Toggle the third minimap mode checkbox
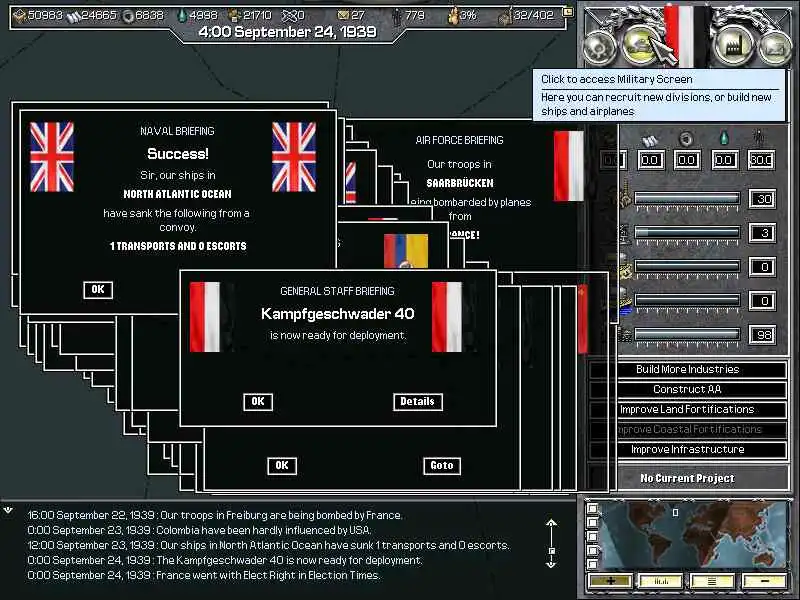800x600 pixels. 592,536
